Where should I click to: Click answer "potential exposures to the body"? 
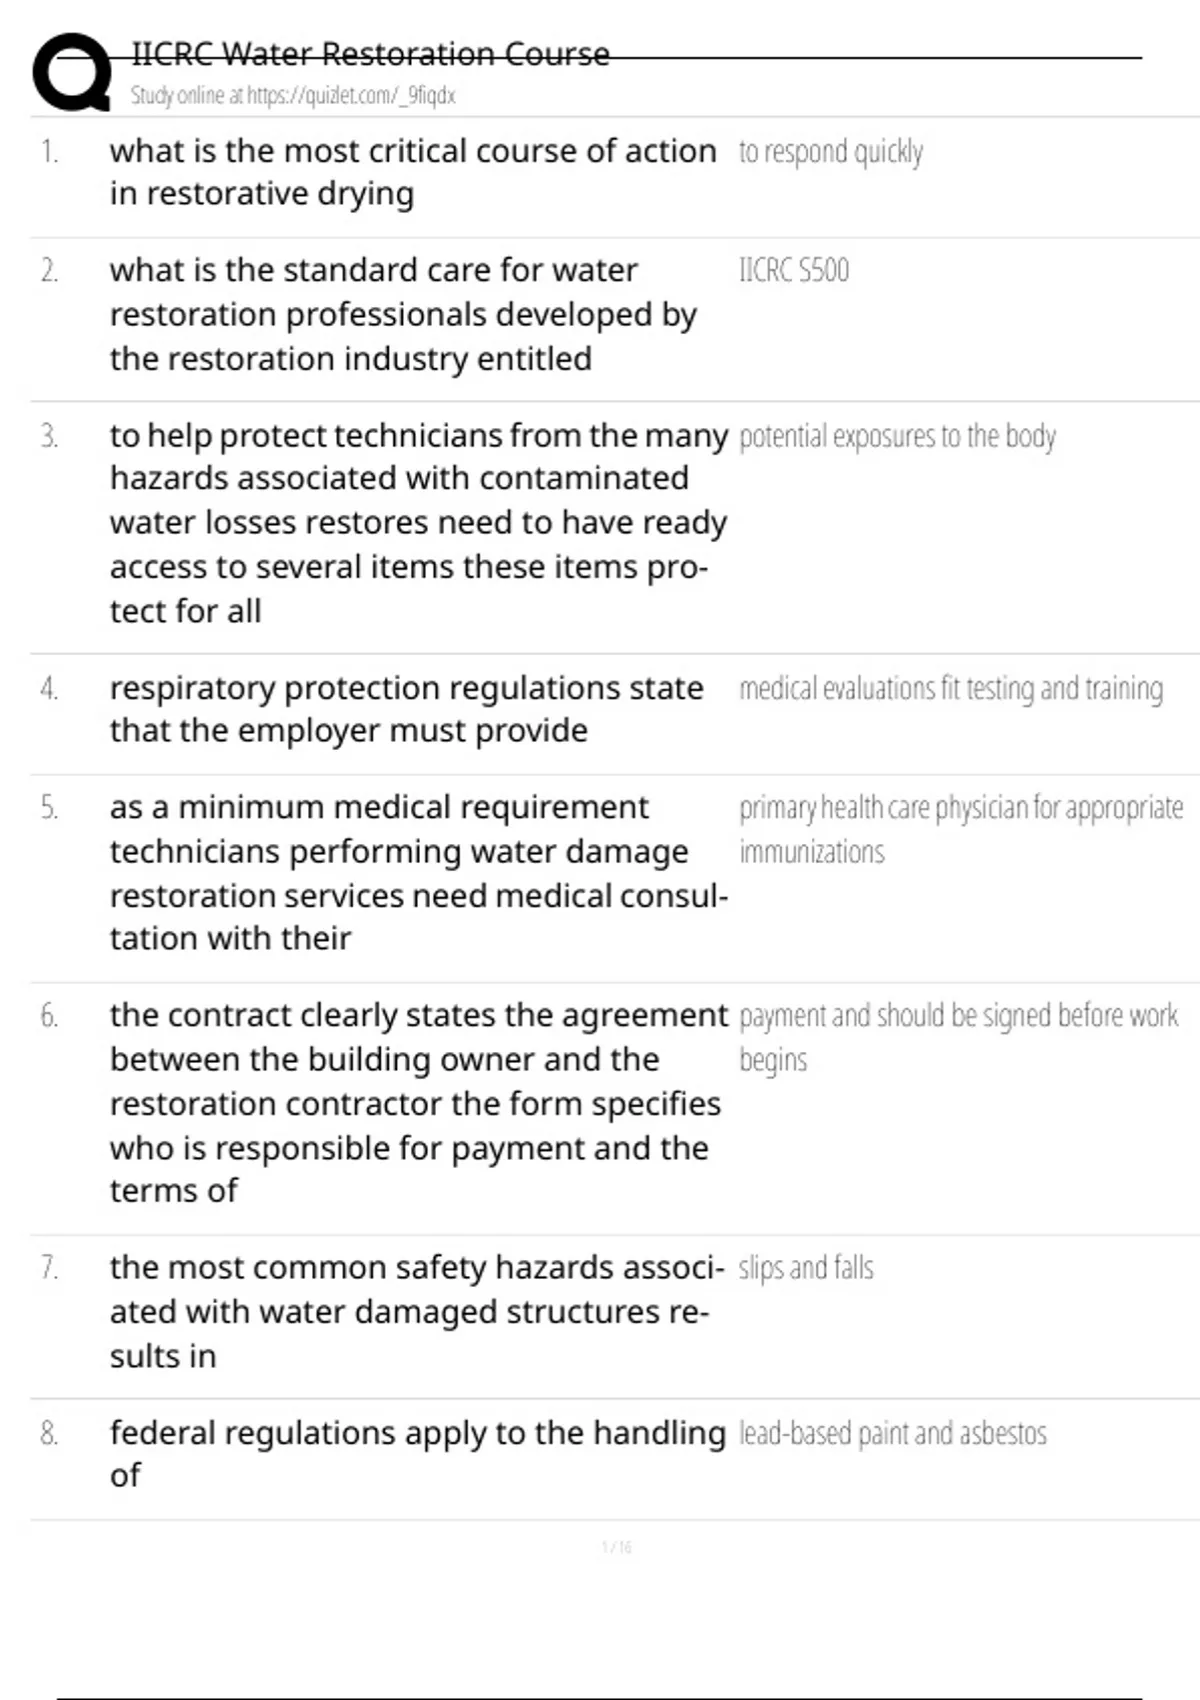click(x=897, y=437)
